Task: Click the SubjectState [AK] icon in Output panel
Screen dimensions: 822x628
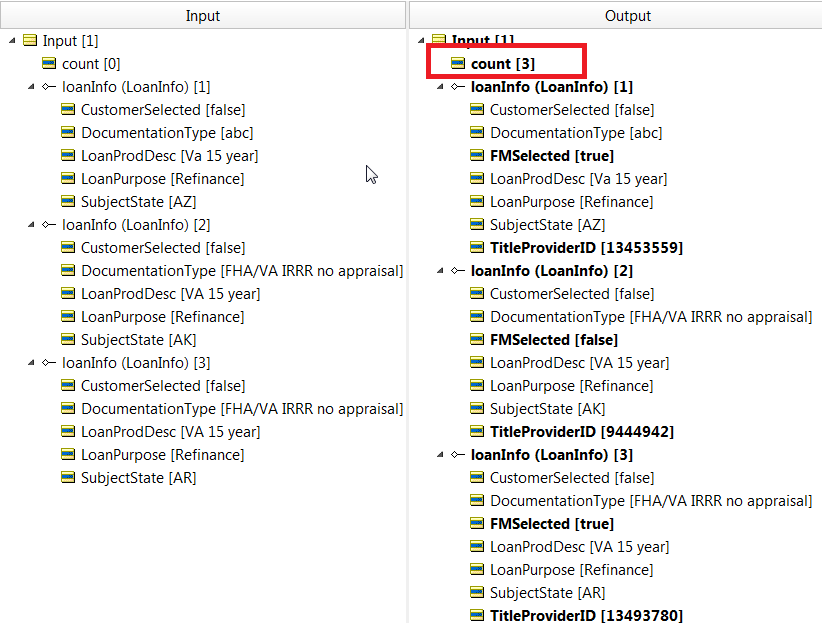Action: pyautogui.click(x=477, y=408)
